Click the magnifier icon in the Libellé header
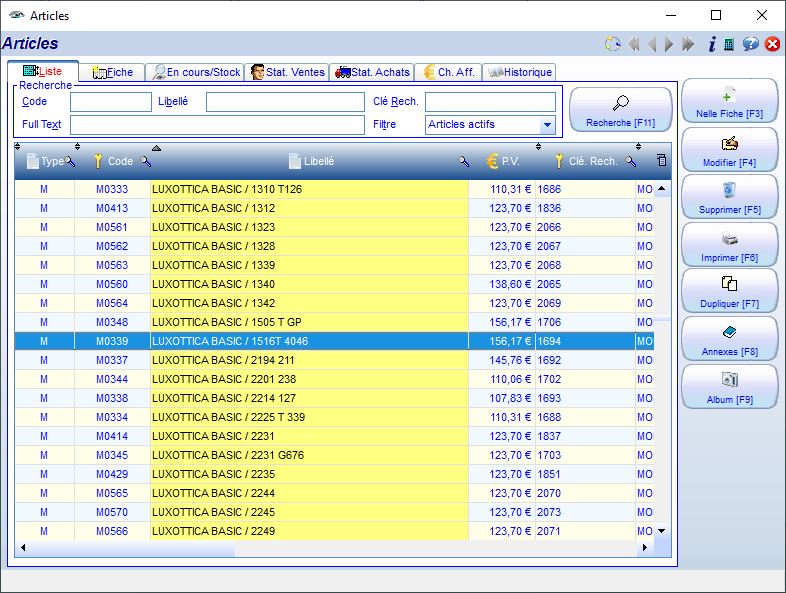The height and width of the screenshot is (593, 786). pos(464,161)
